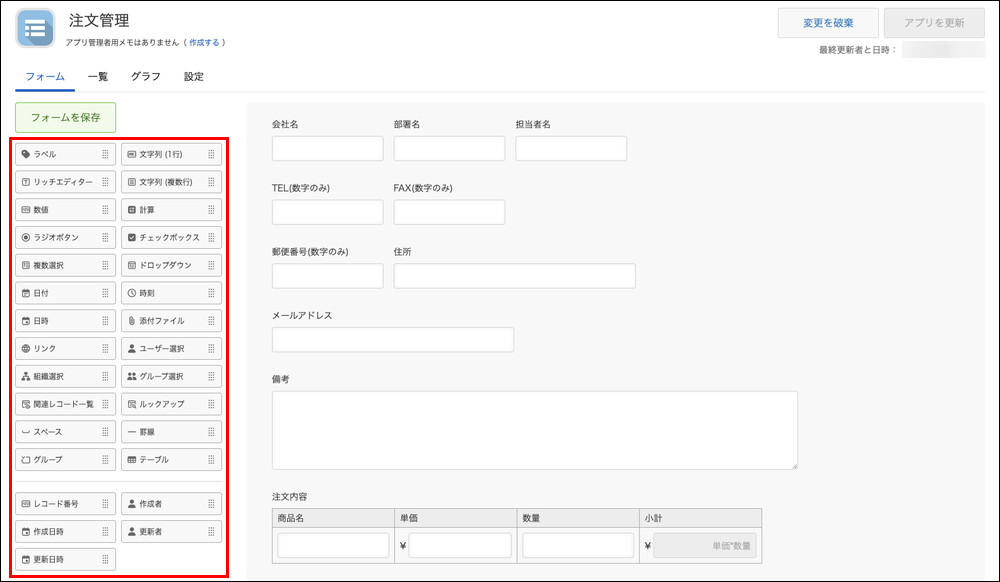The image size is (1000, 582).
Task: Select the チェックボックス field item
Action: coord(172,237)
